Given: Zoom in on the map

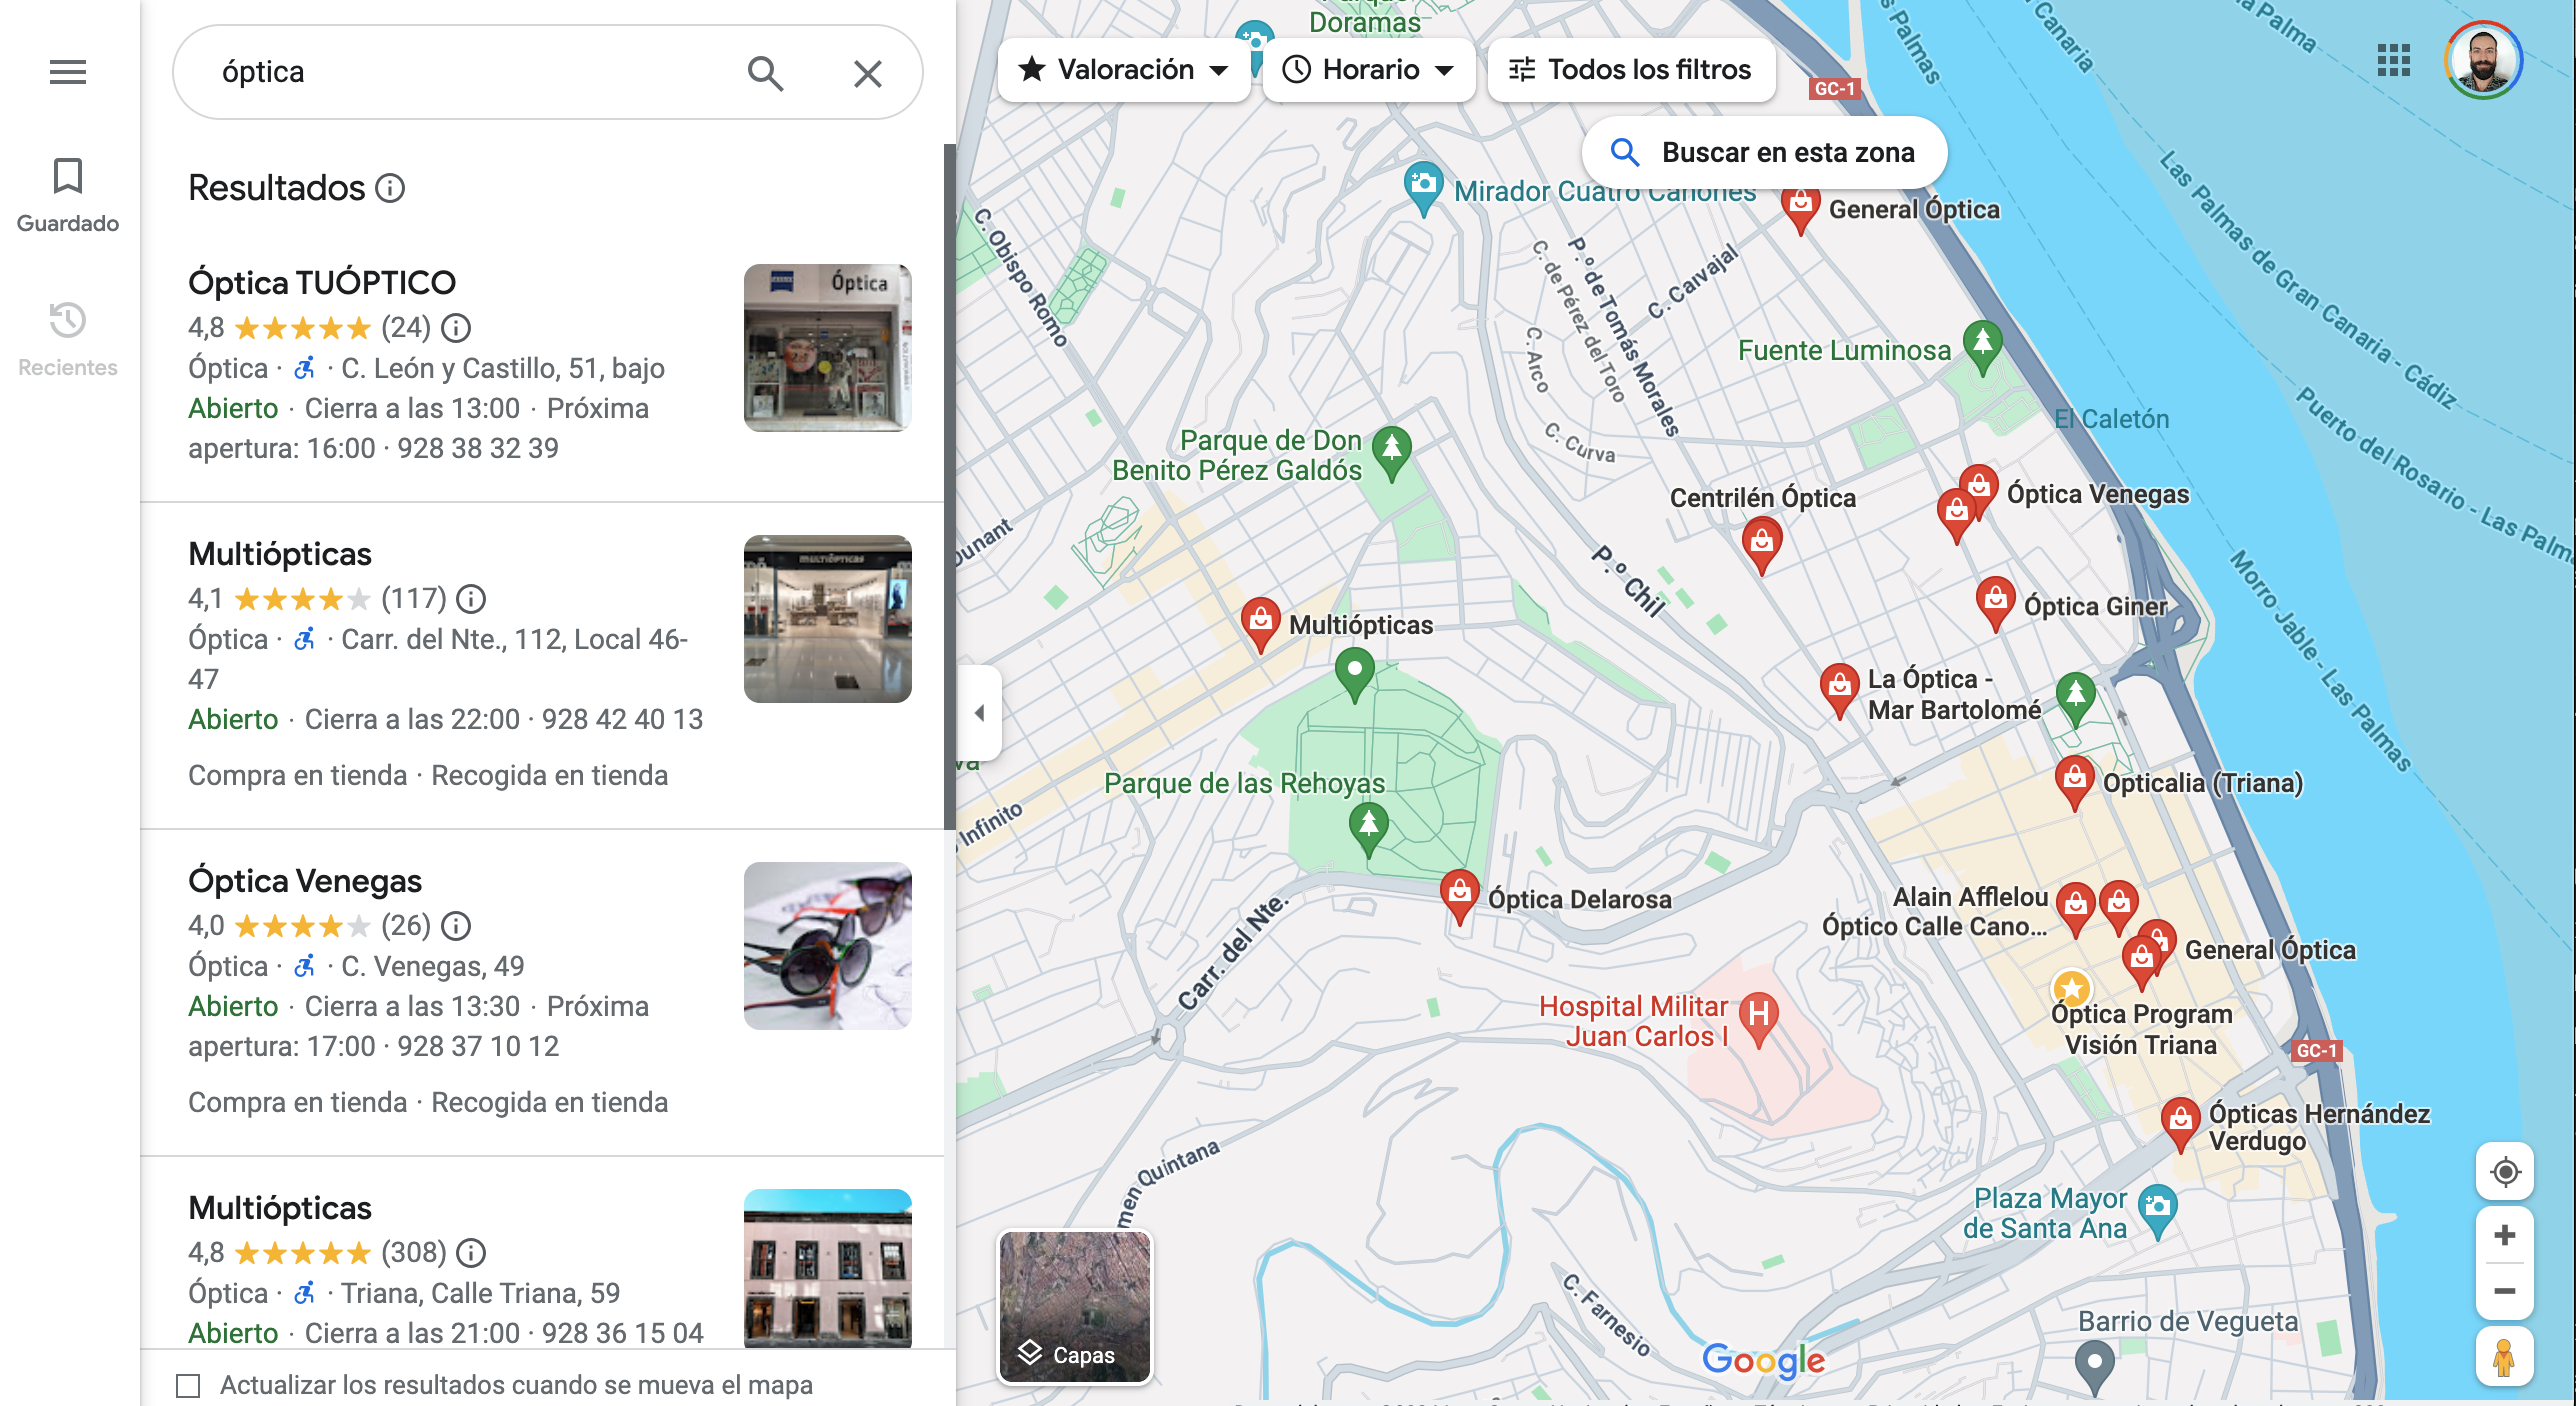Looking at the screenshot, I should click(x=2505, y=1236).
